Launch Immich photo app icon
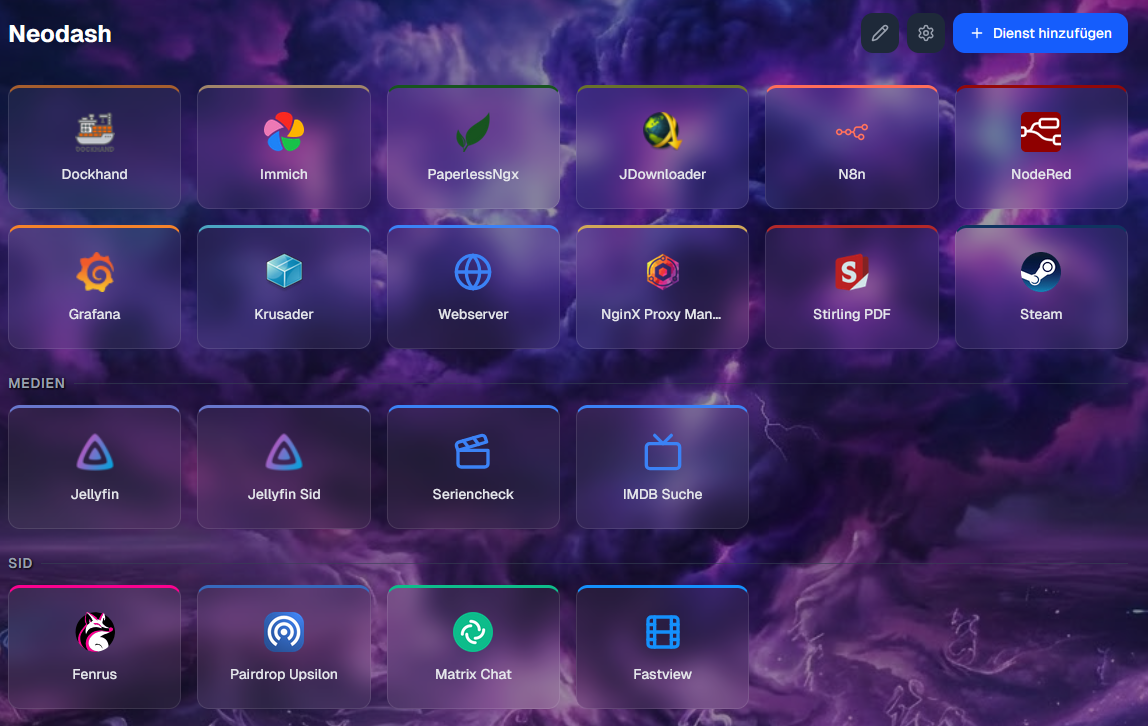Image resolution: width=1148 pixels, height=726 pixels. (284, 132)
